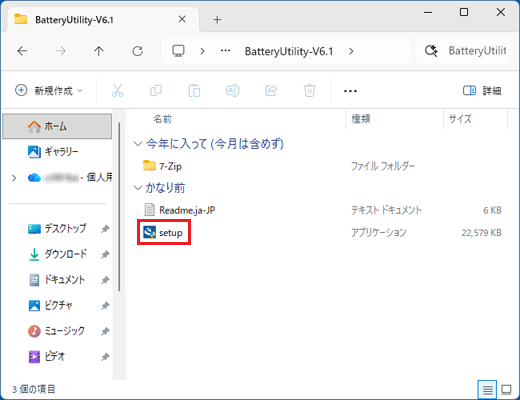Click the PC monitor icon in address bar

pos(178,51)
